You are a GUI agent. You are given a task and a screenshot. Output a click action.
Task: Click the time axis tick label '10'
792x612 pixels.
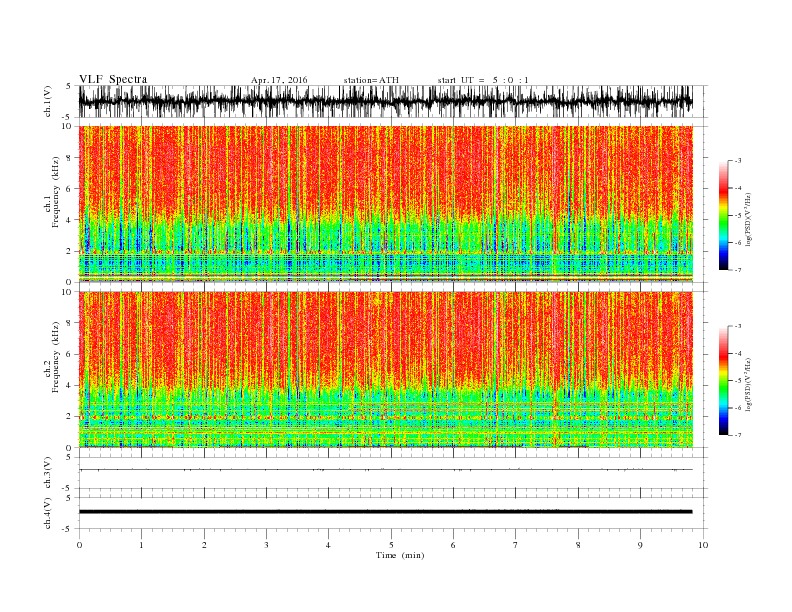point(703,545)
